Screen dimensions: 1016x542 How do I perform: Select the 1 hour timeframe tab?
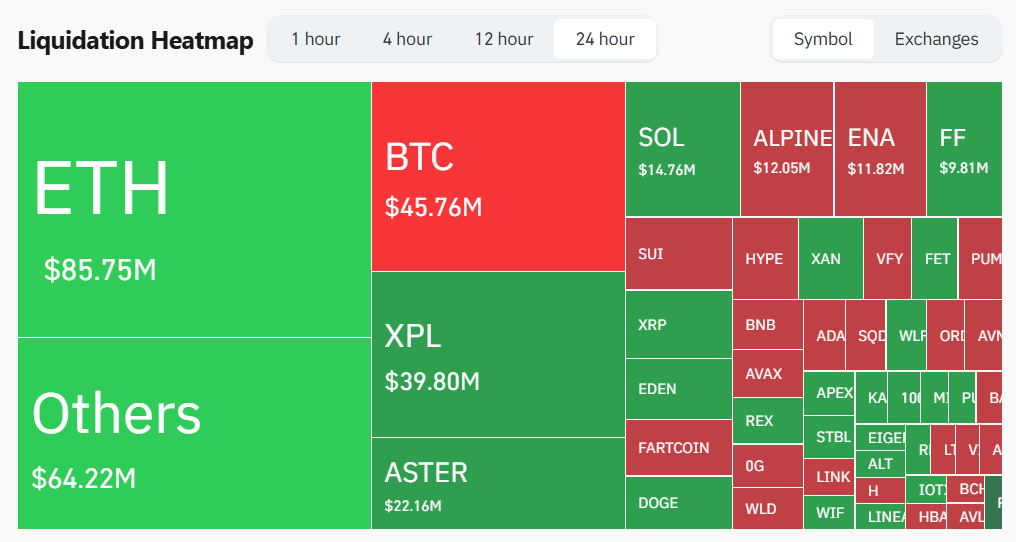point(316,39)
